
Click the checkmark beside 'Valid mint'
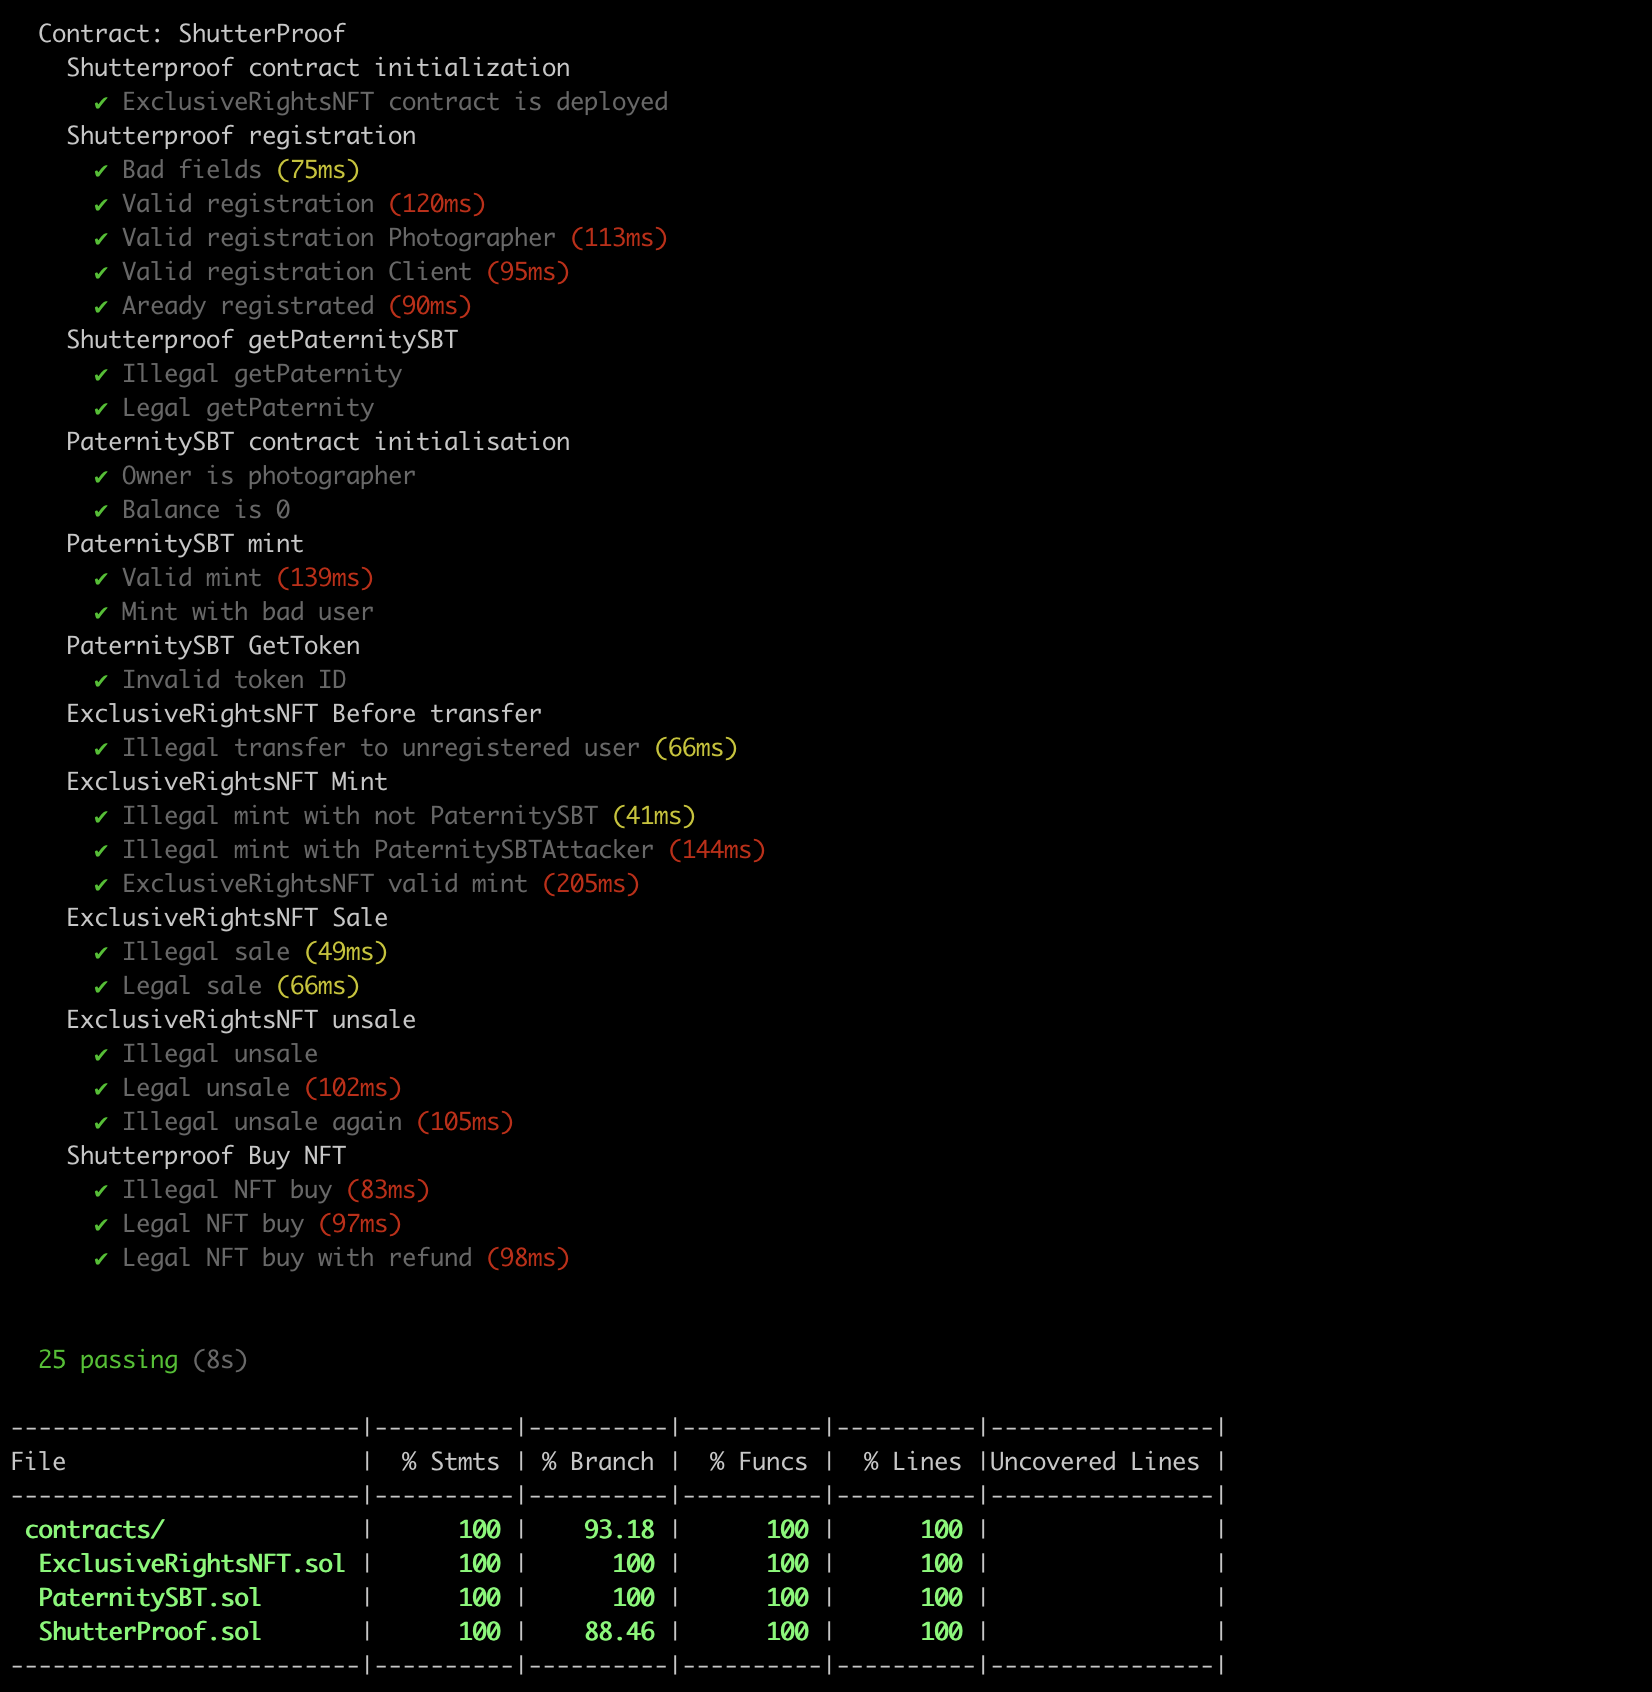pos(100,579)
